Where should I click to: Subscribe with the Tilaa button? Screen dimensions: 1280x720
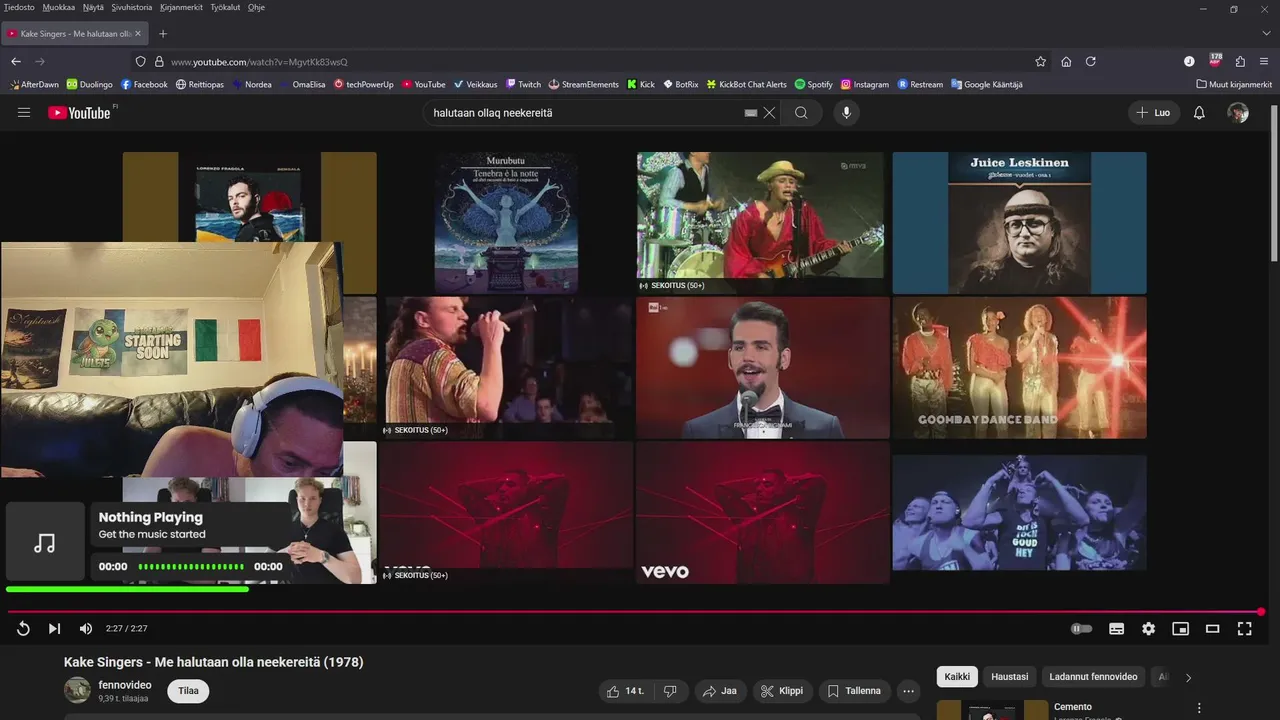pyautogui.click(x=188, y=691)
